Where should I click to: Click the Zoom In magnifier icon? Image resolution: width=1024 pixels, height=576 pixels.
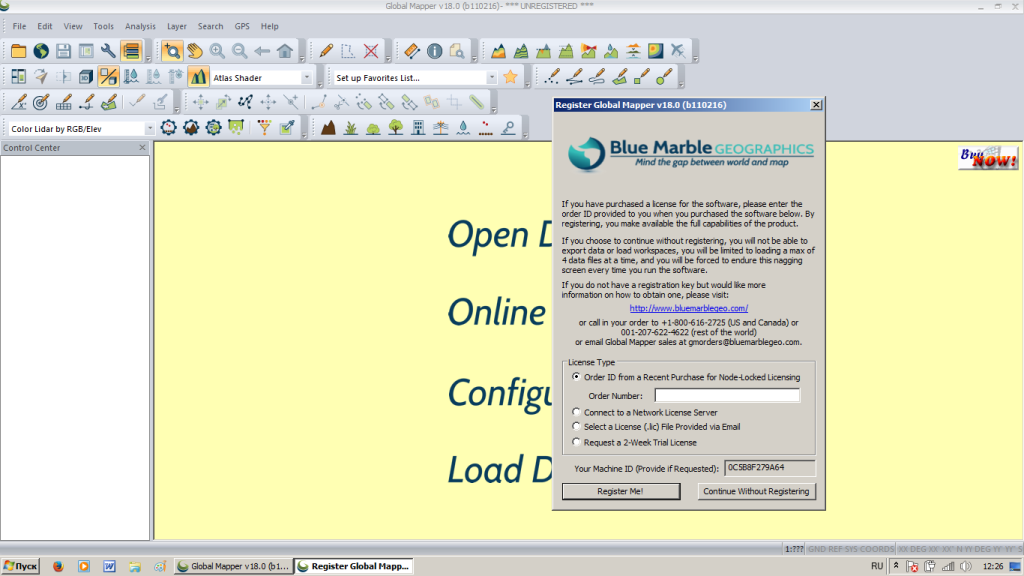click(x=217, y=51)
